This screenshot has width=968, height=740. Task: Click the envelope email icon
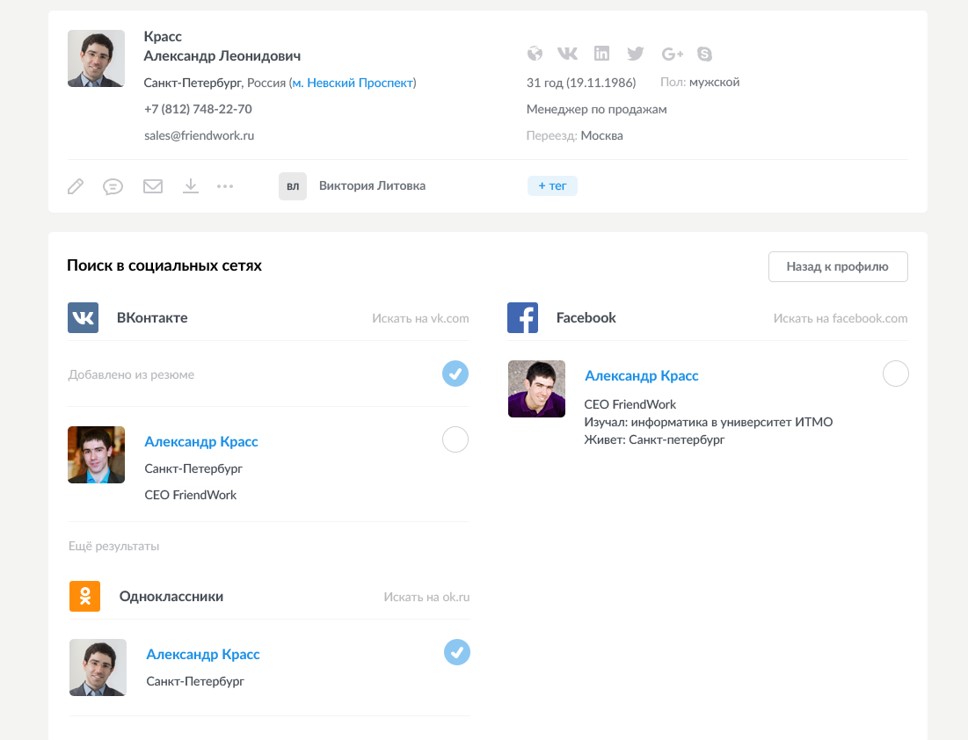[x=152, y=185]
